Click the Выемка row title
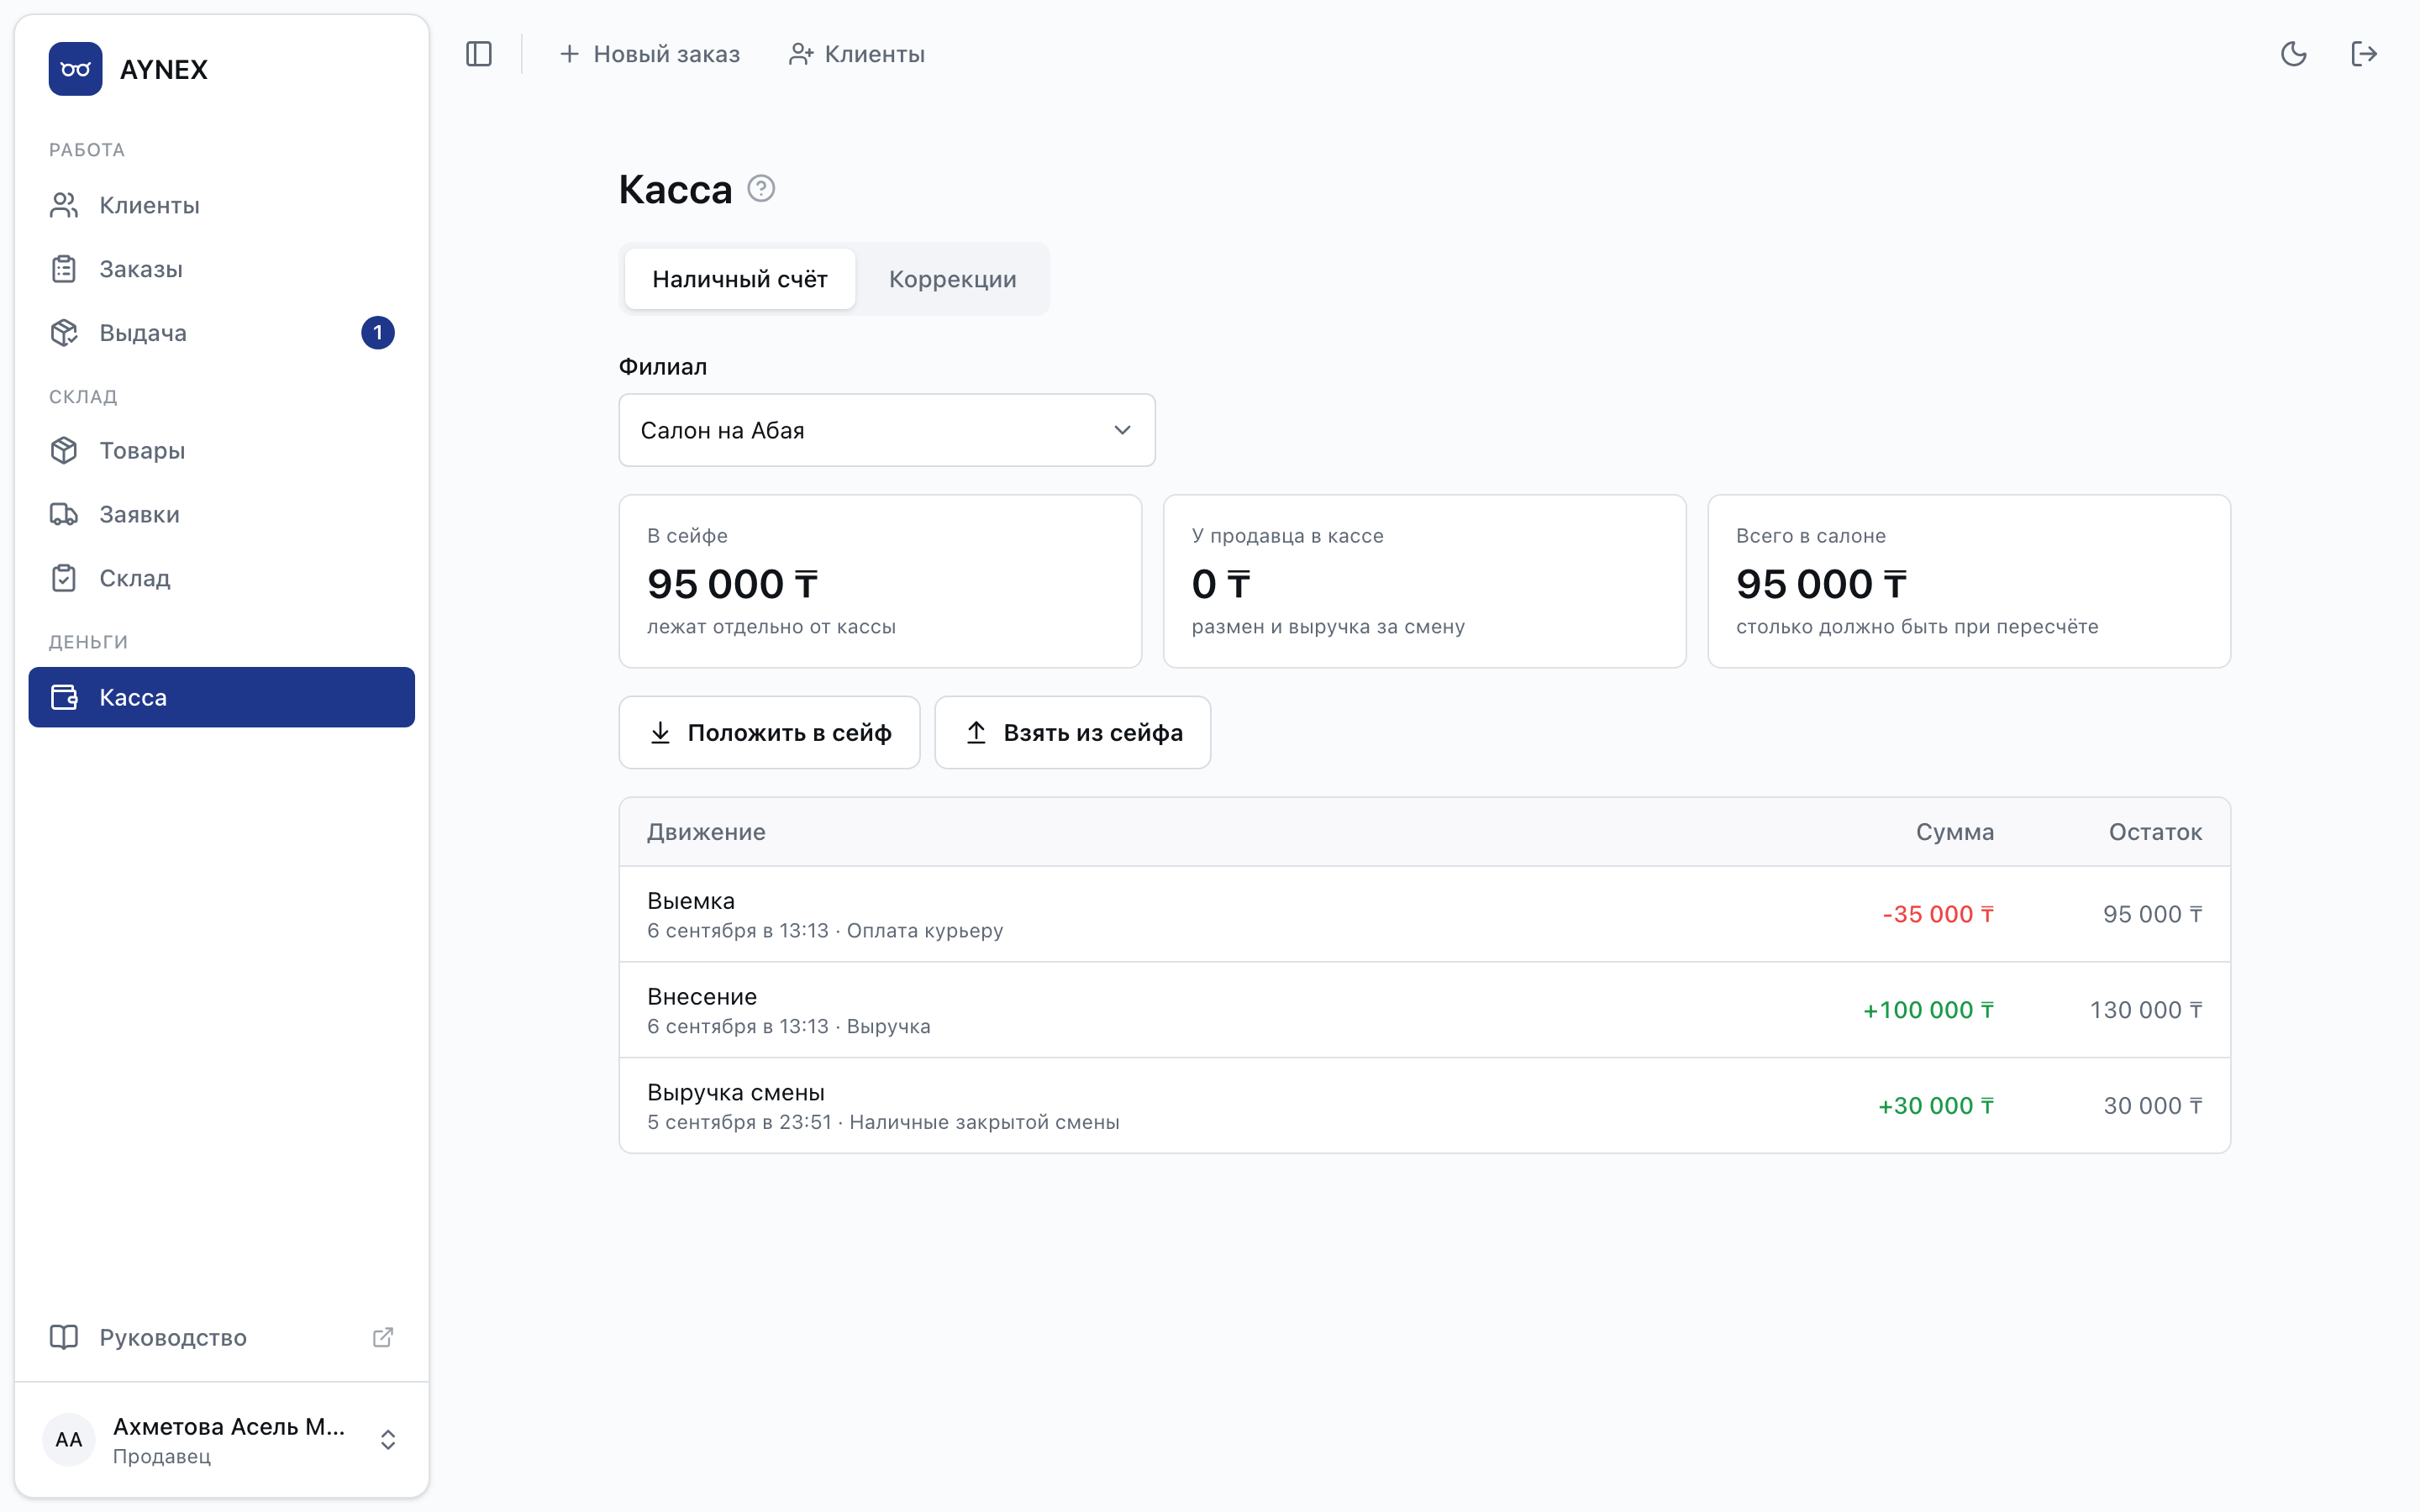Screen dimensions: 2420x1512 pos(691,901)
